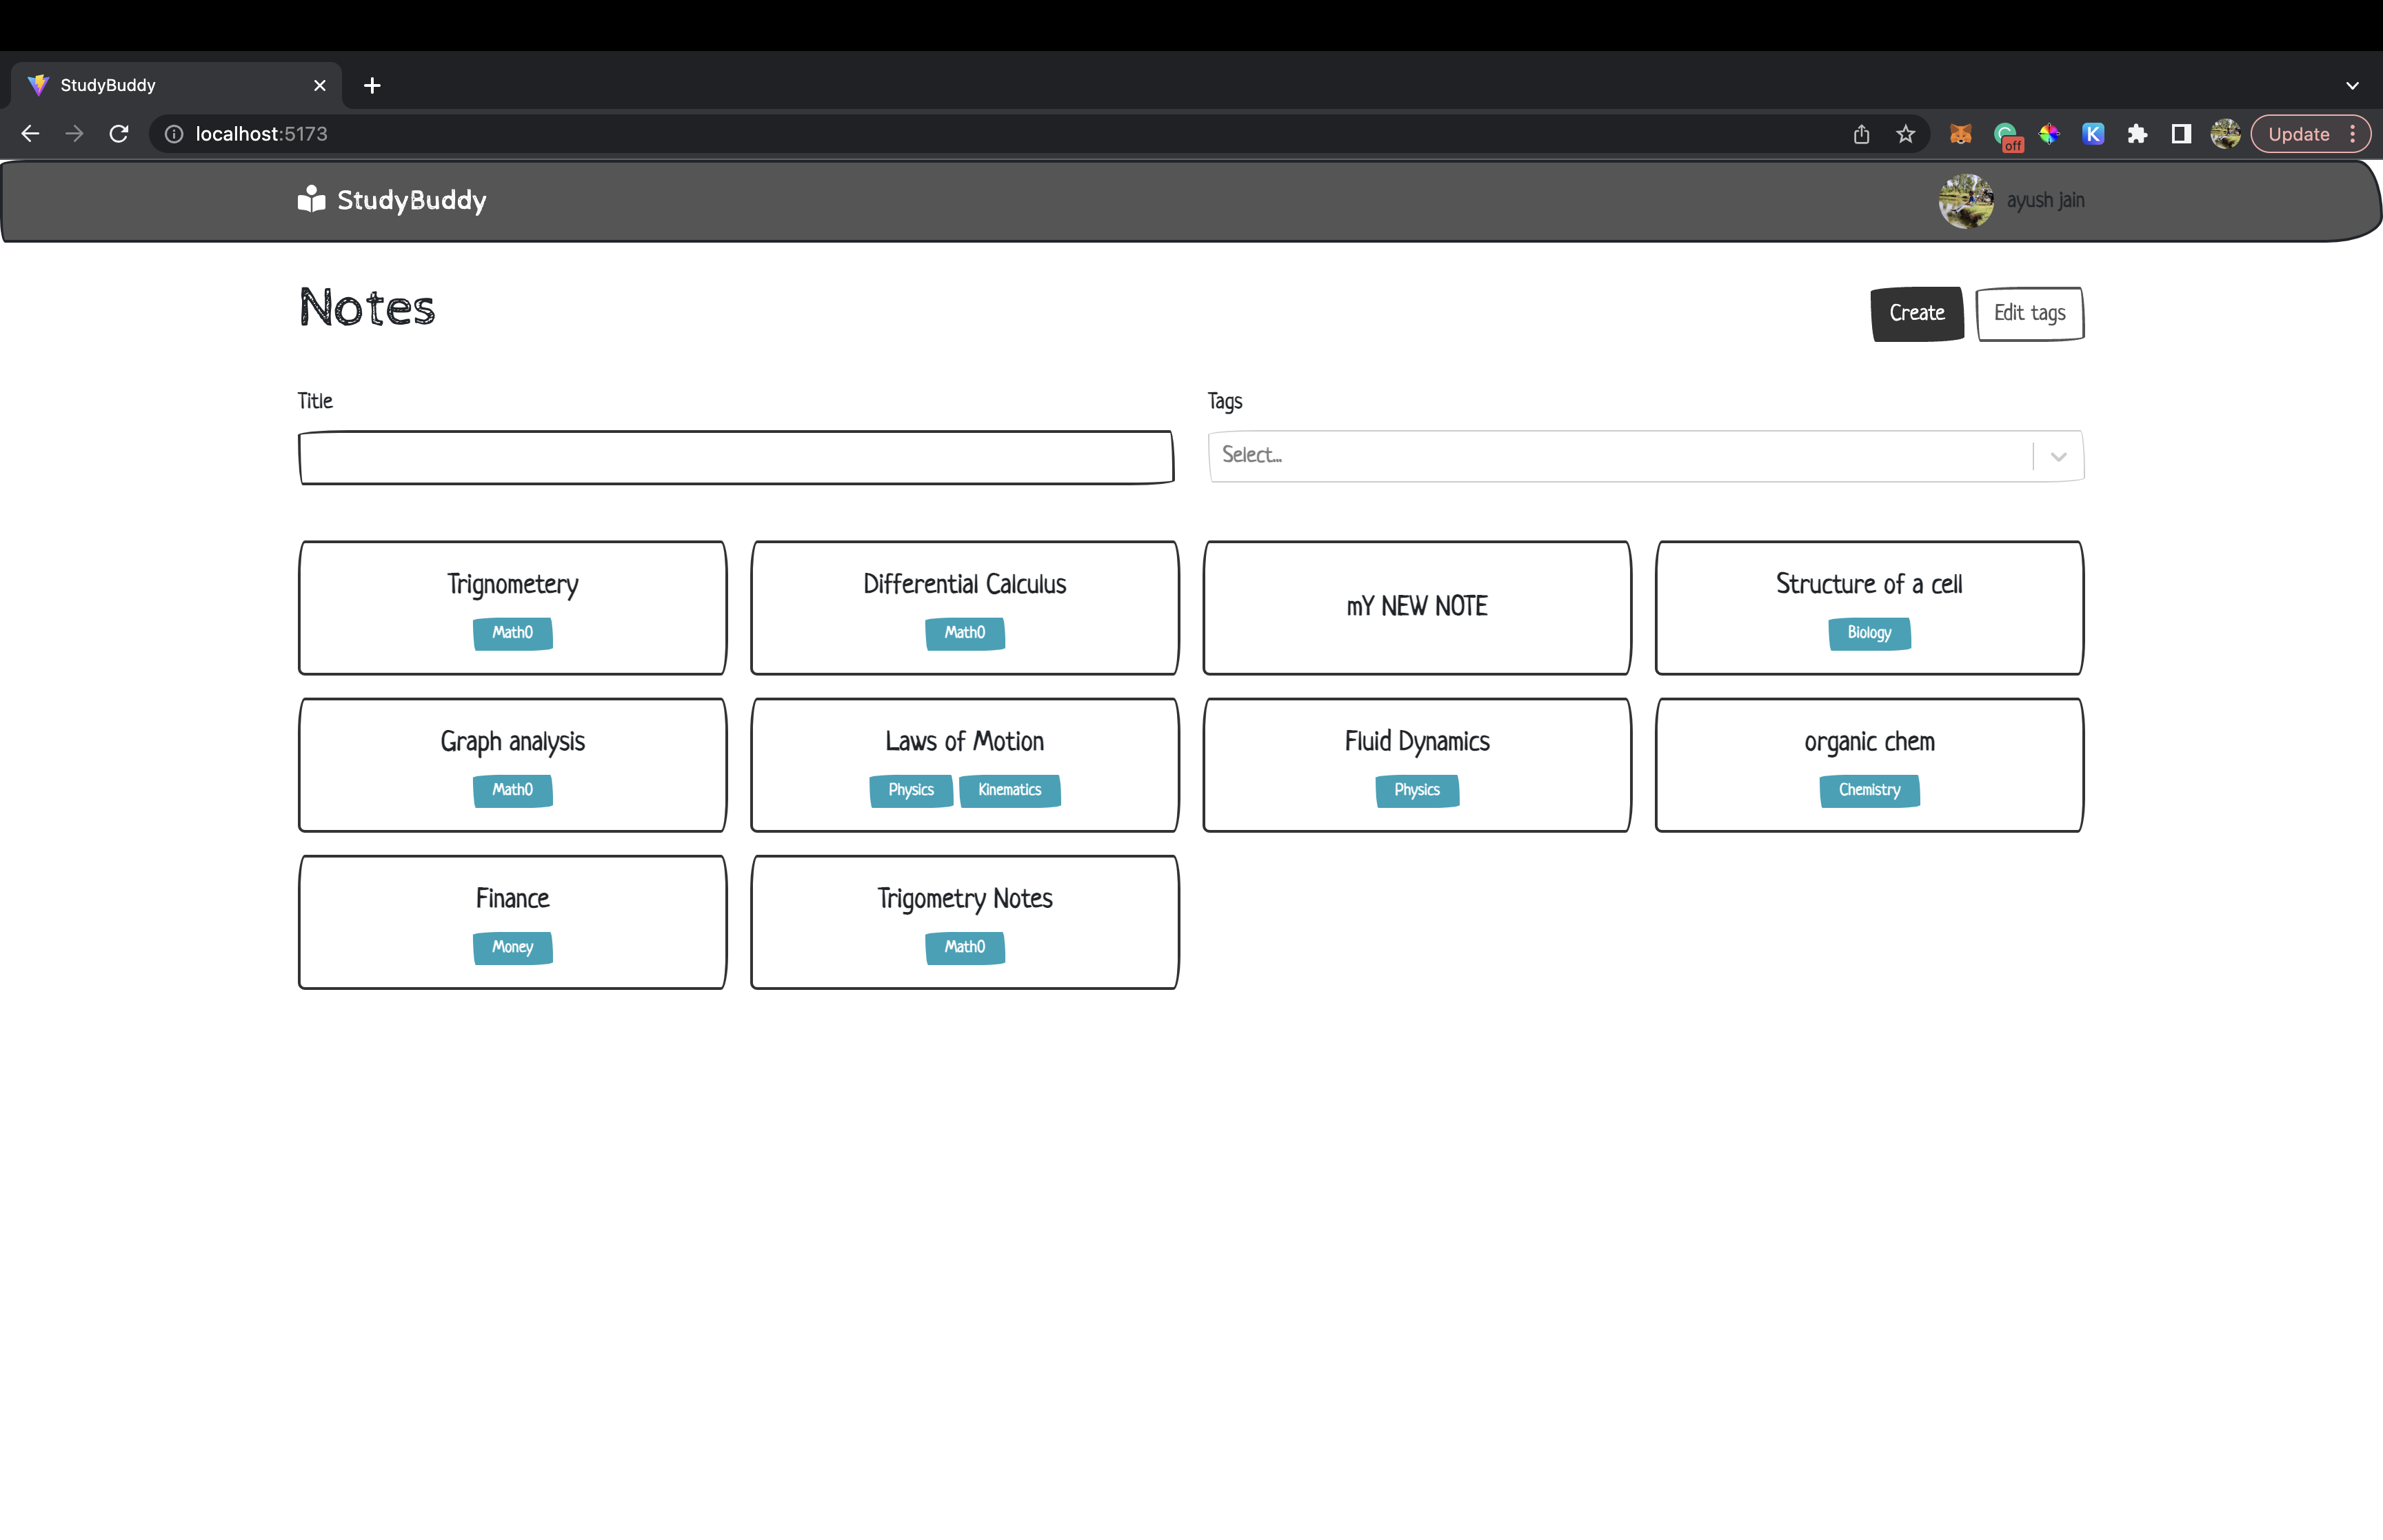This screenshot has height=1540, width=2383.
Task: Click the Edit tags button
Action: tap(2029, 314)
